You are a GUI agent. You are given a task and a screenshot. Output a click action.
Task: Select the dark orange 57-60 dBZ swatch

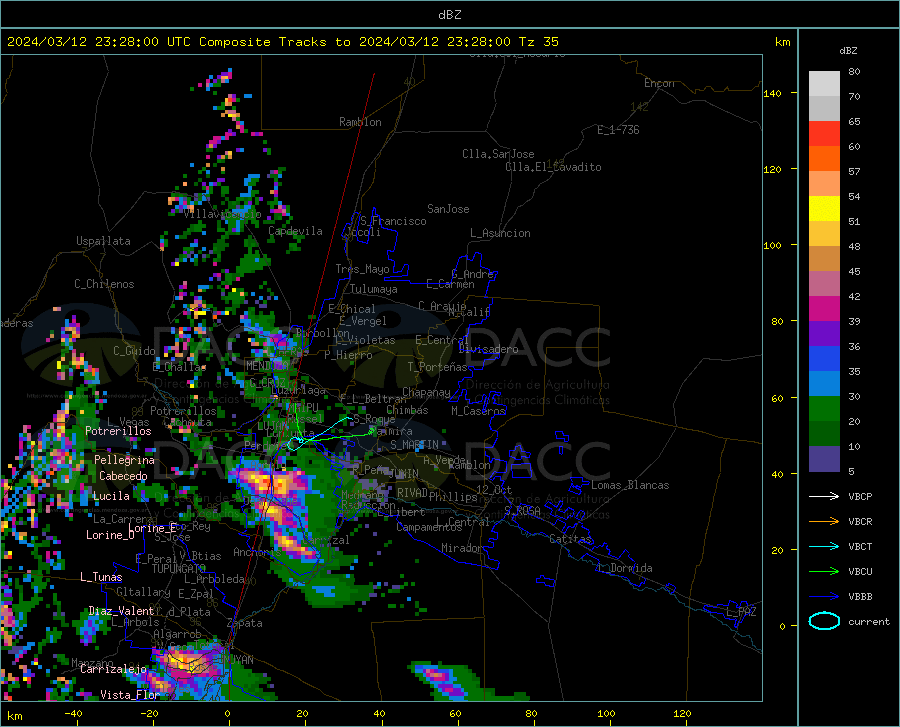(824, 159)
